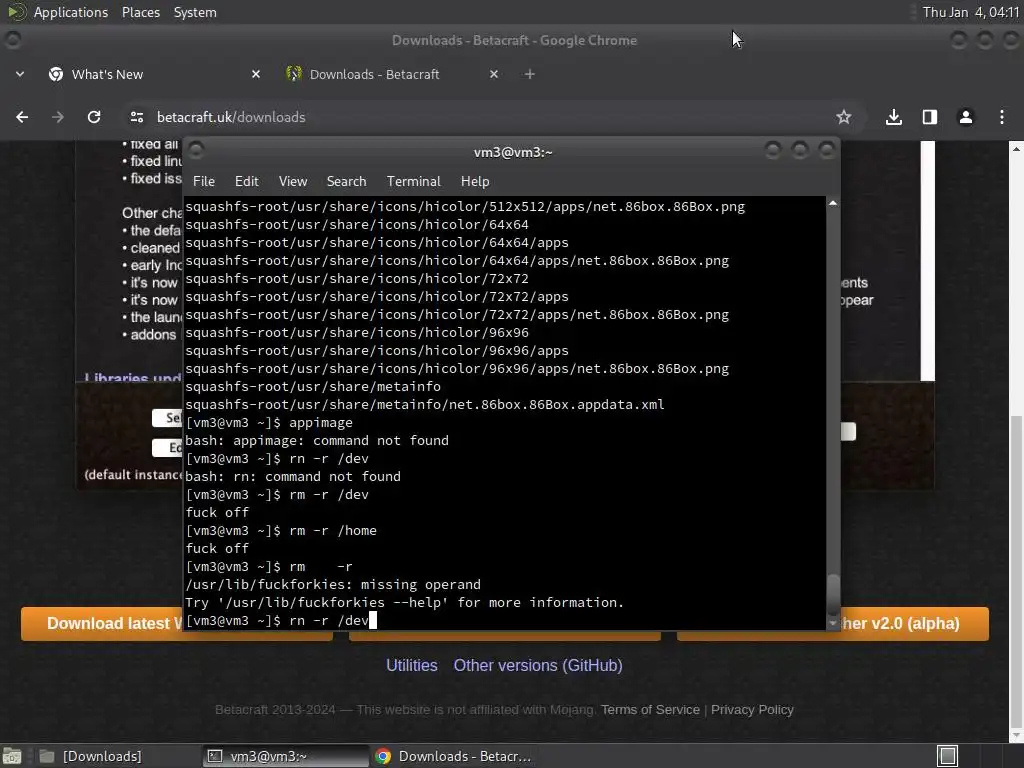Click terminal scrollbar up arrow
The height and width of the screenshot is (768, 1024).
[x=833, y=203]
